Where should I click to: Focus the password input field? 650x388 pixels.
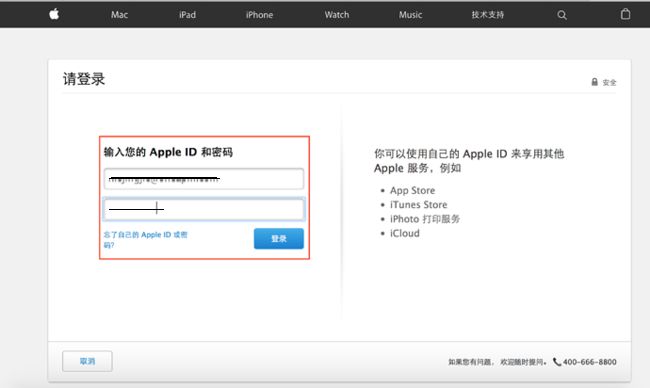(204, 209)
